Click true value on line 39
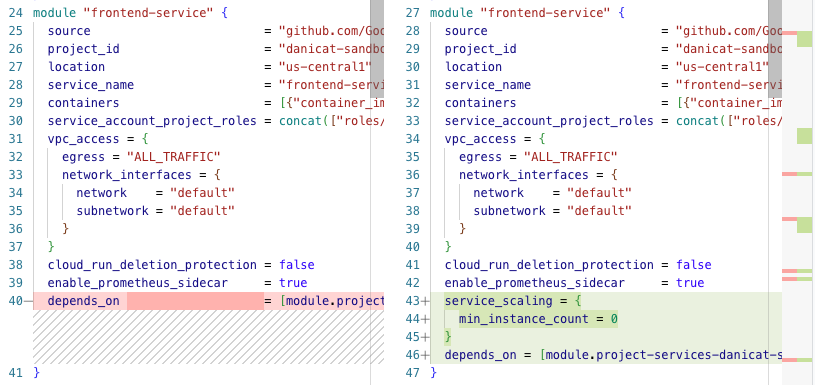Viewport: 815px width, 385px height. point(293,283)
